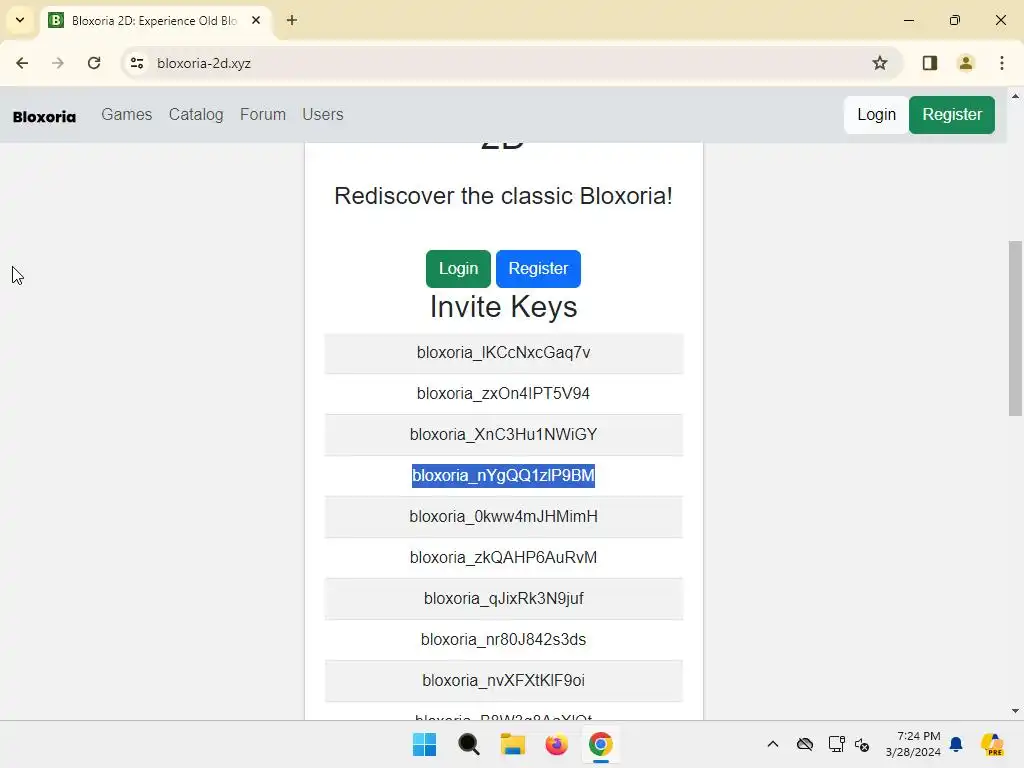The image size is (1024, 768).
Task: Select key bloxoria_XnC3Hu1NWiGY
Action: click(504, 435)
